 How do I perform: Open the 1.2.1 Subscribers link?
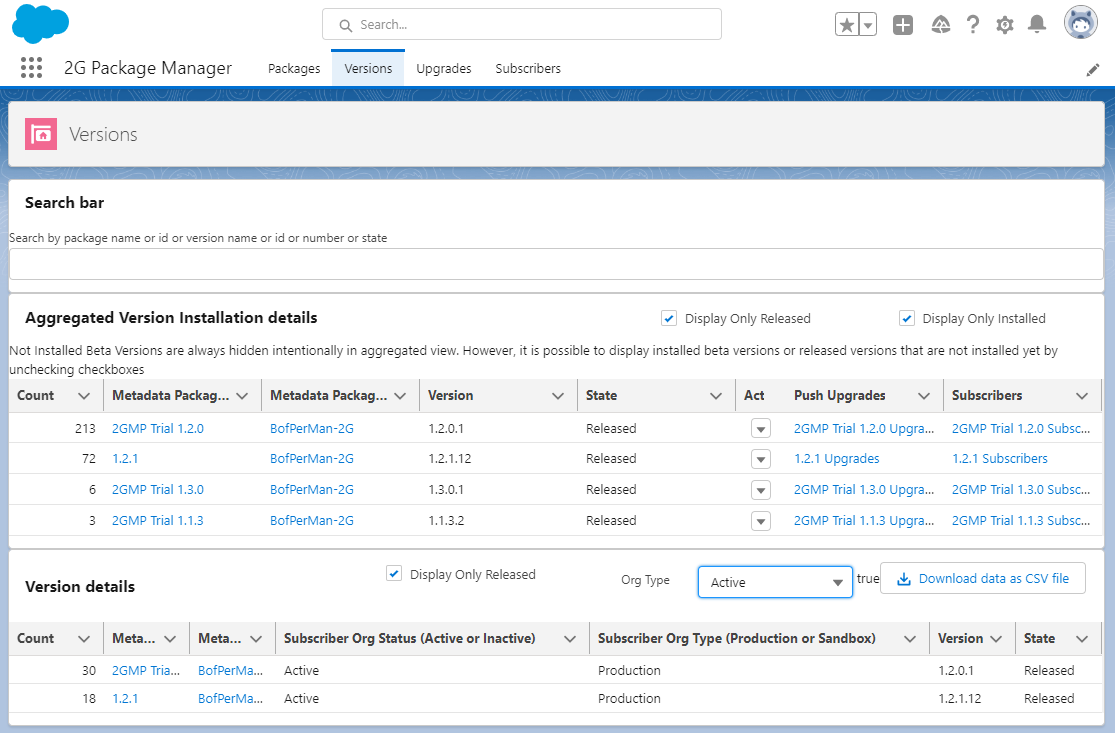pyautogui.click(x=1000, y=459)
